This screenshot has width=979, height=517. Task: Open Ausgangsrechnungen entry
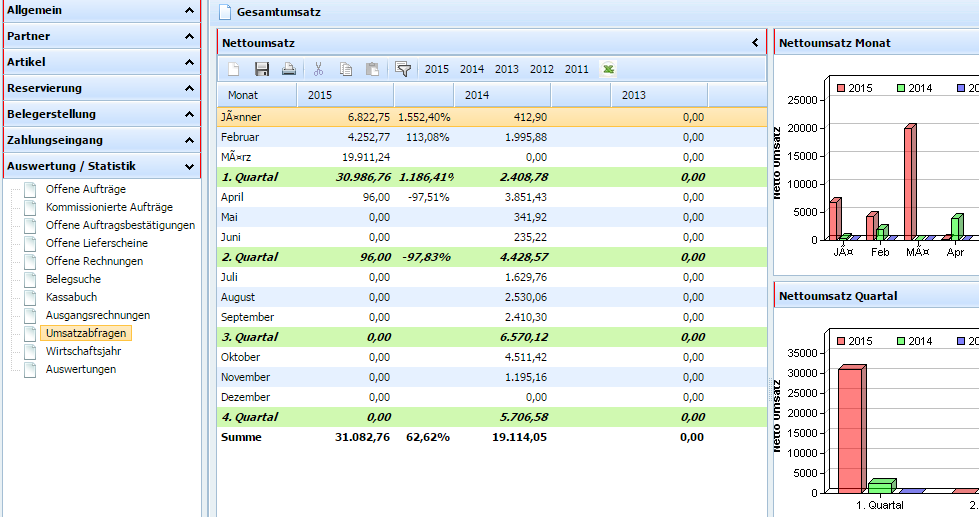point(98,315)
